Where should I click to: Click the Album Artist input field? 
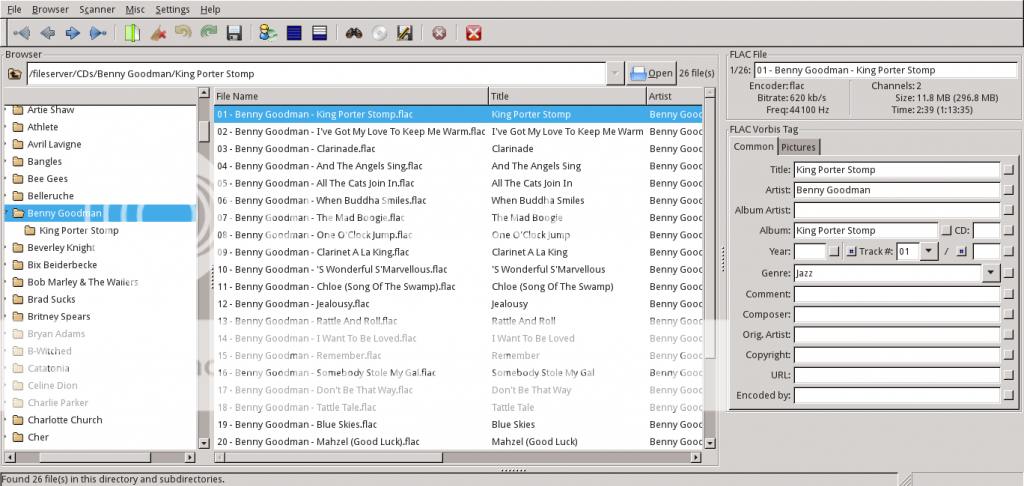click(x=897, y=210)
